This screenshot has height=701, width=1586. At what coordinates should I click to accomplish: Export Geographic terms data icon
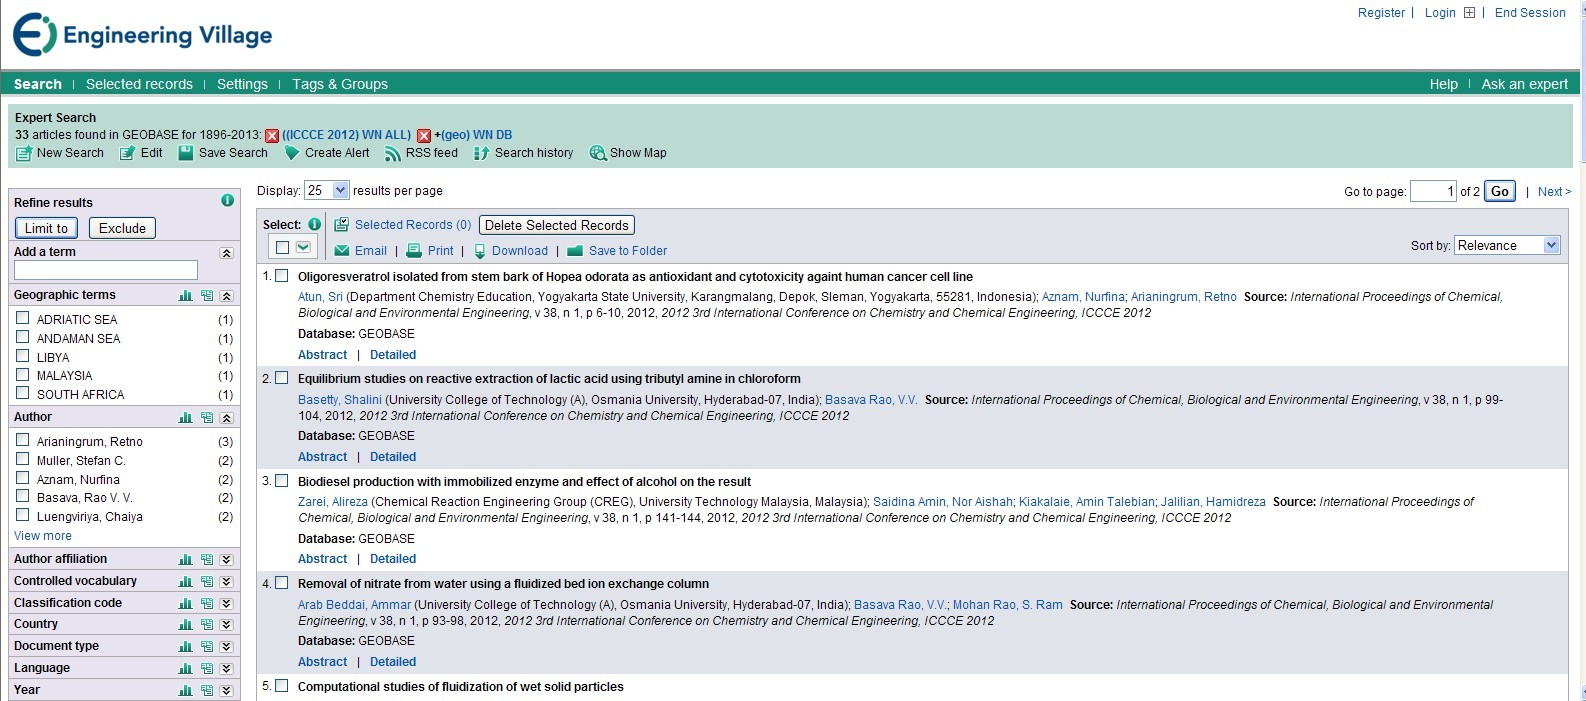207,296
